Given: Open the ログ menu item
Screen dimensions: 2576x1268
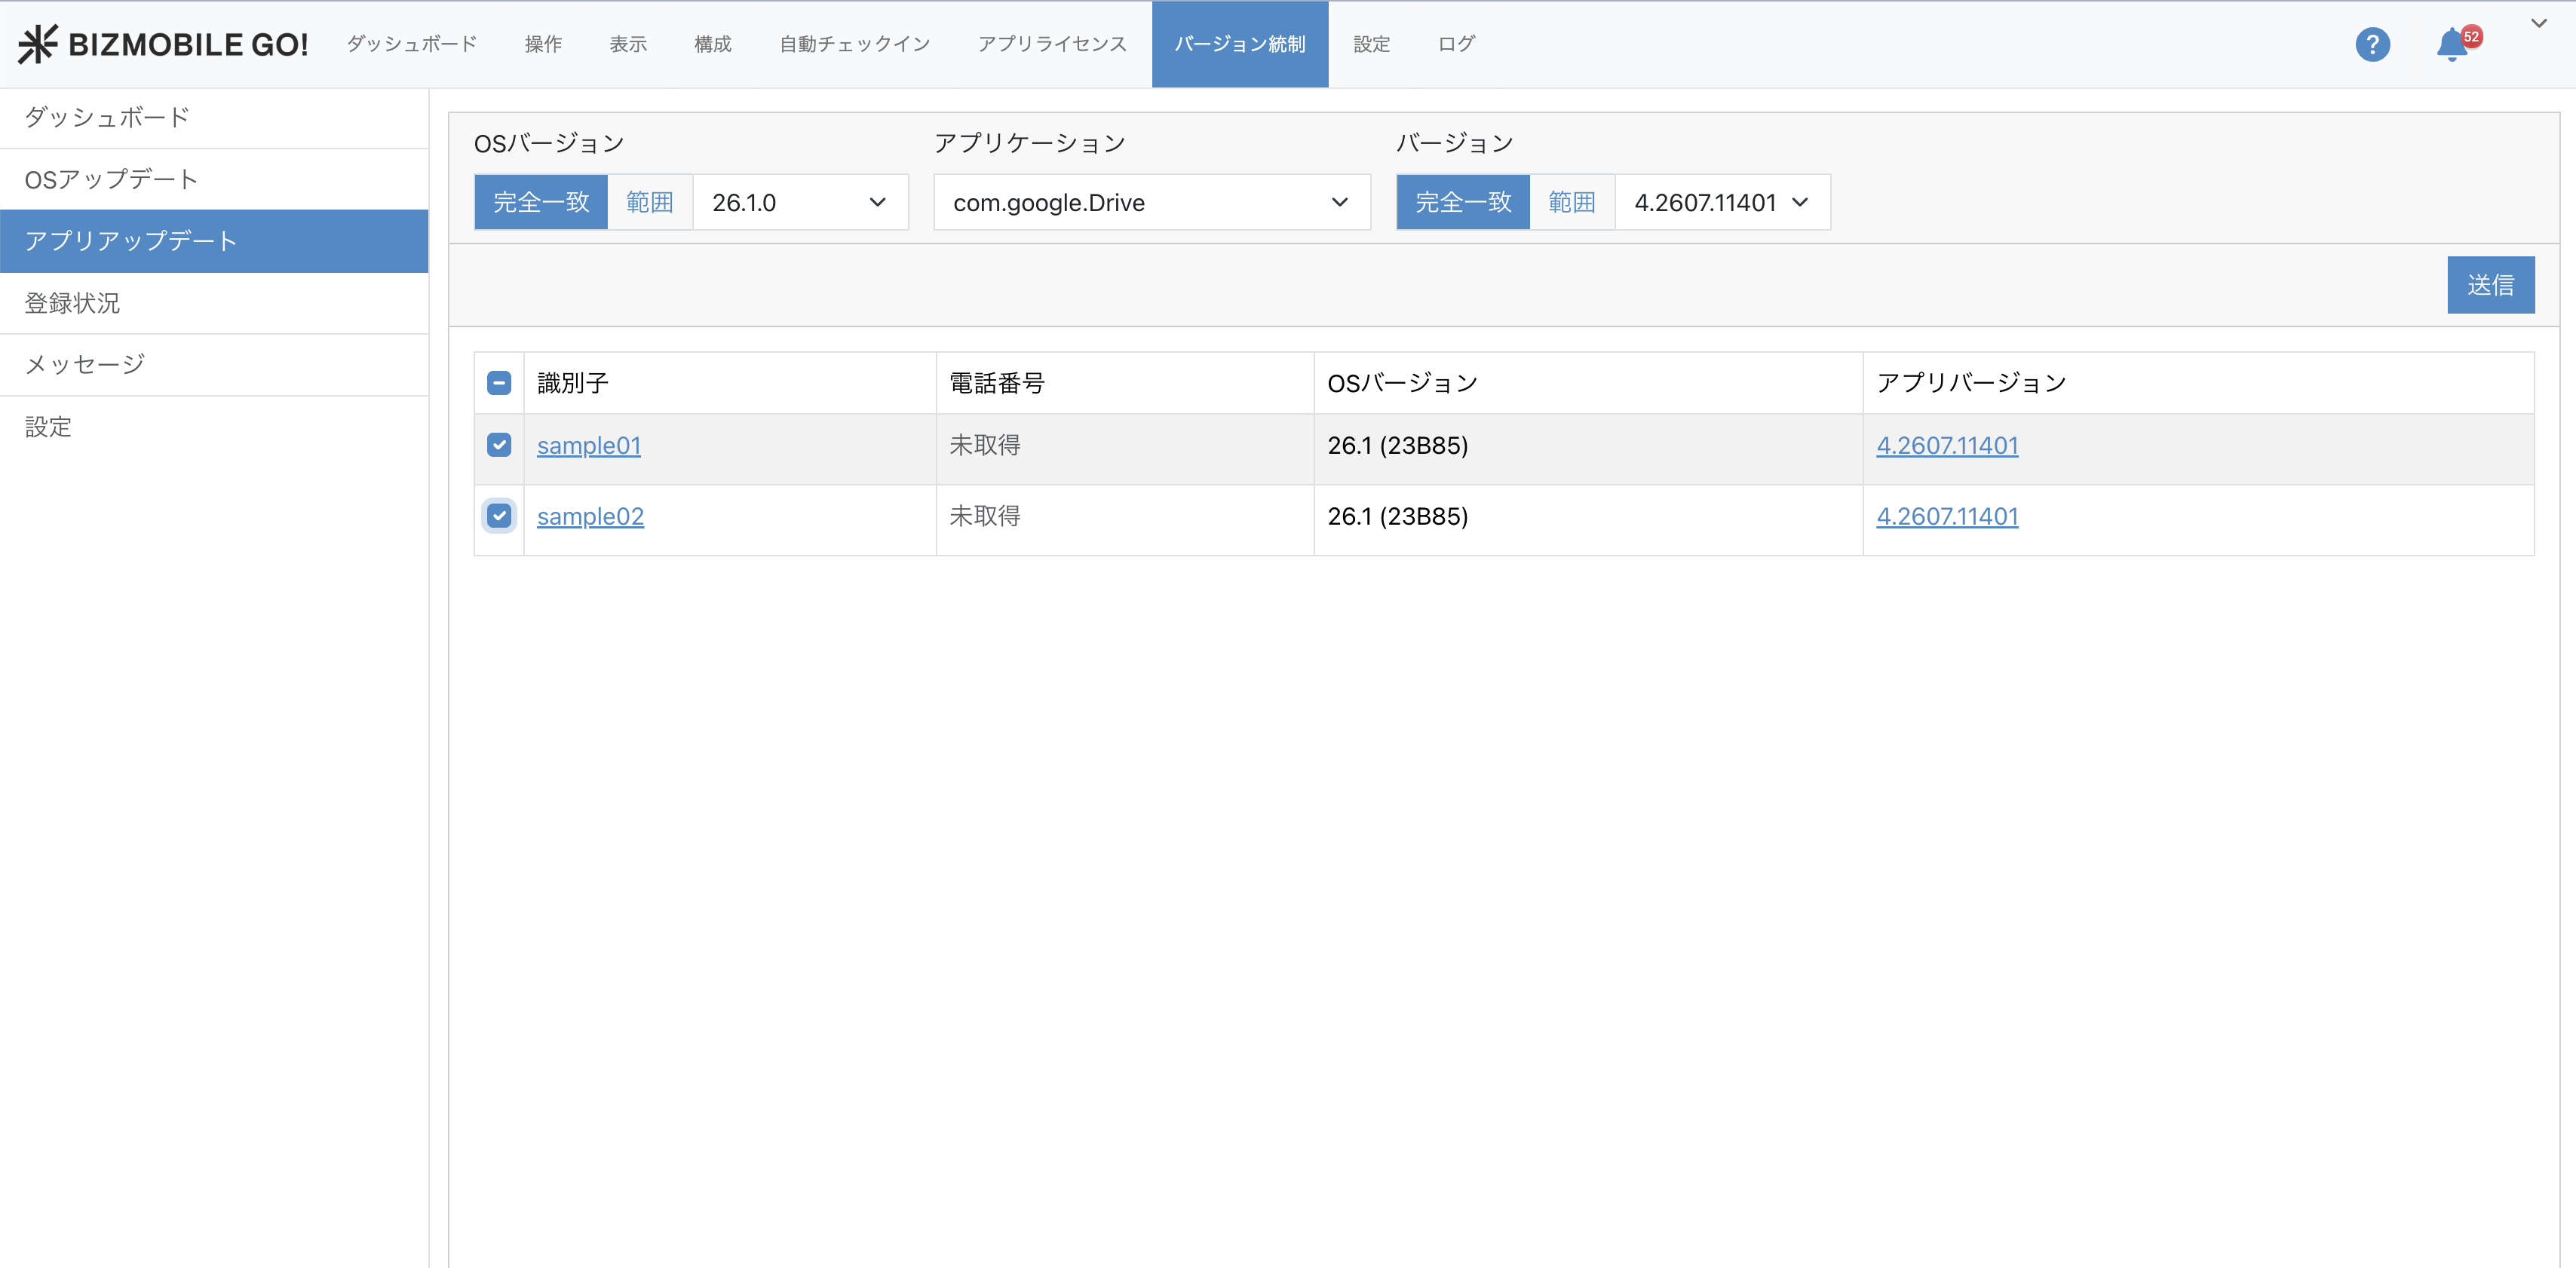Looking at the screenshot, I should pos(1455,44).
